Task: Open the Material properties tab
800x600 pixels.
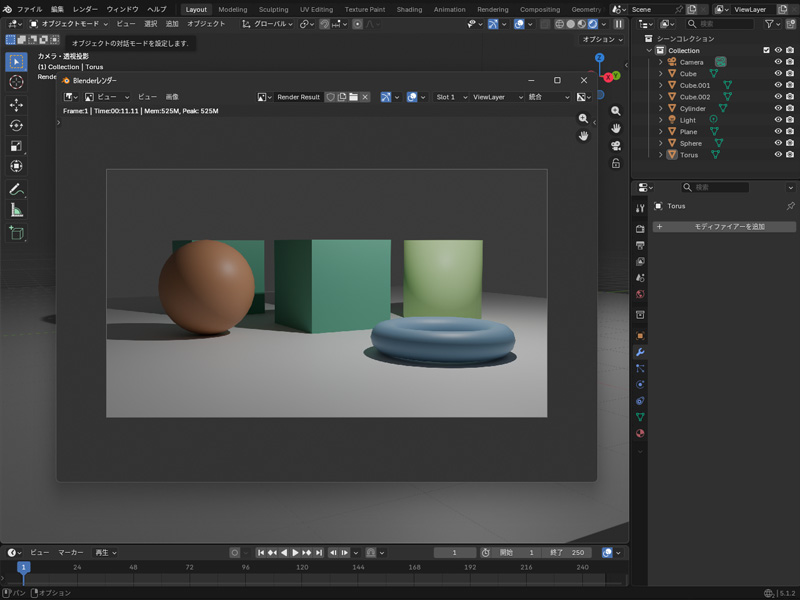Action: click(640, 433)
